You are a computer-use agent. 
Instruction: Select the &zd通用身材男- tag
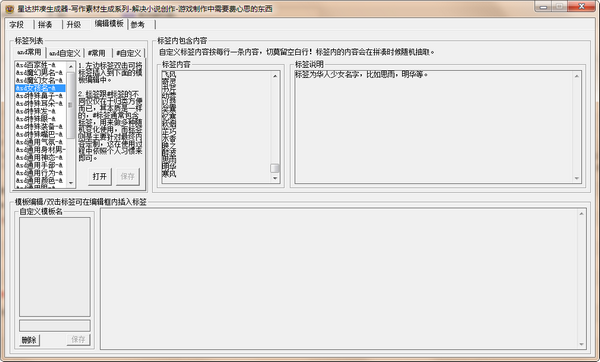click(x=40, y=150)
